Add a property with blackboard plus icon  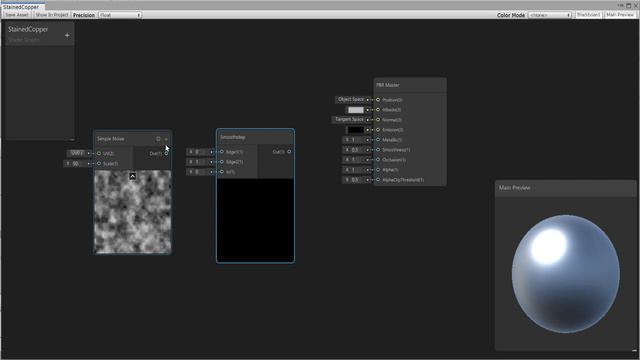coord(67,36)
